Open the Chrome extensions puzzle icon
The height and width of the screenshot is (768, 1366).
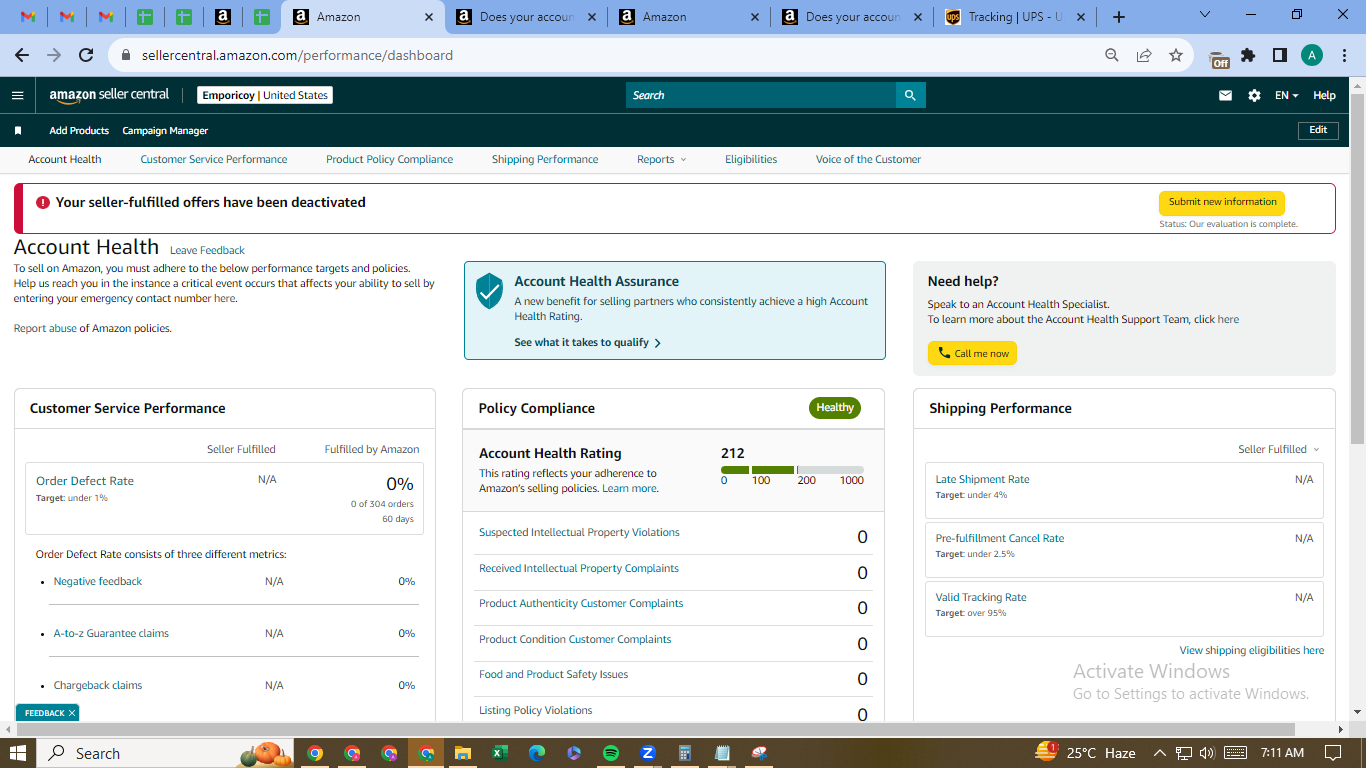coord(1248,56)
